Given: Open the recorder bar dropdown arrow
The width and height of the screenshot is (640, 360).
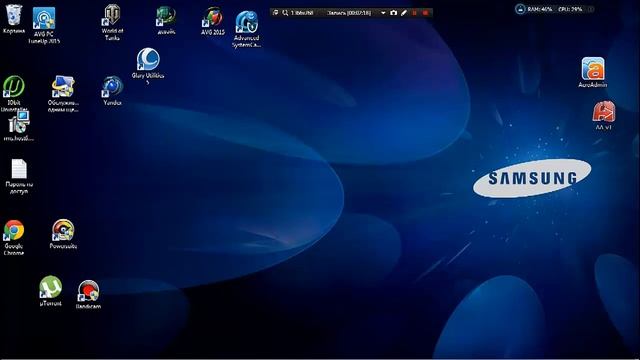Looking at the screenshot, I should coord(383,13).
